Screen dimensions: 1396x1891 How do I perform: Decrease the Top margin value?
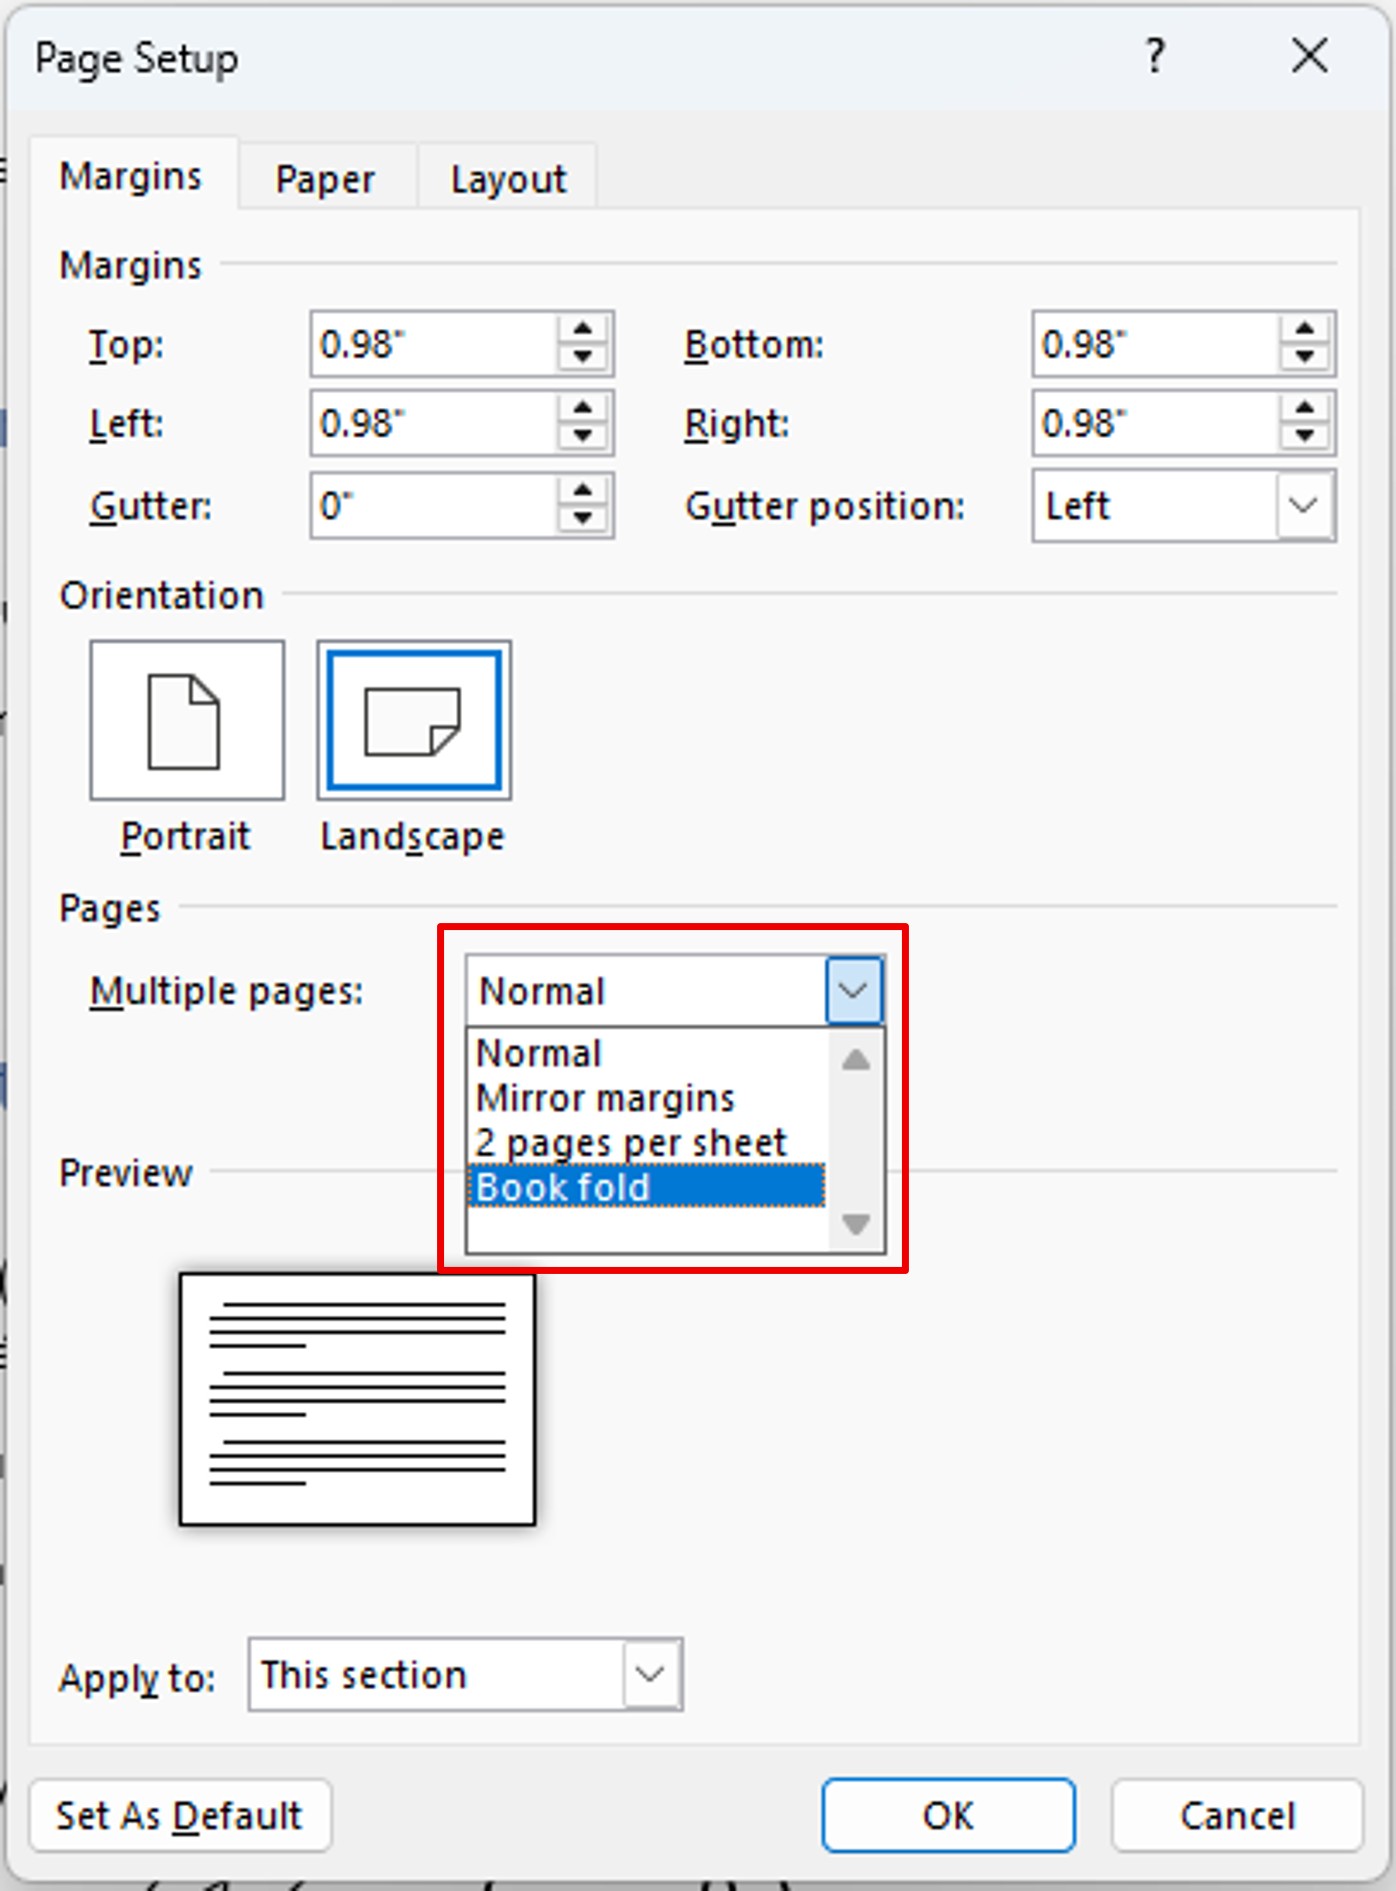click(583, 357)
